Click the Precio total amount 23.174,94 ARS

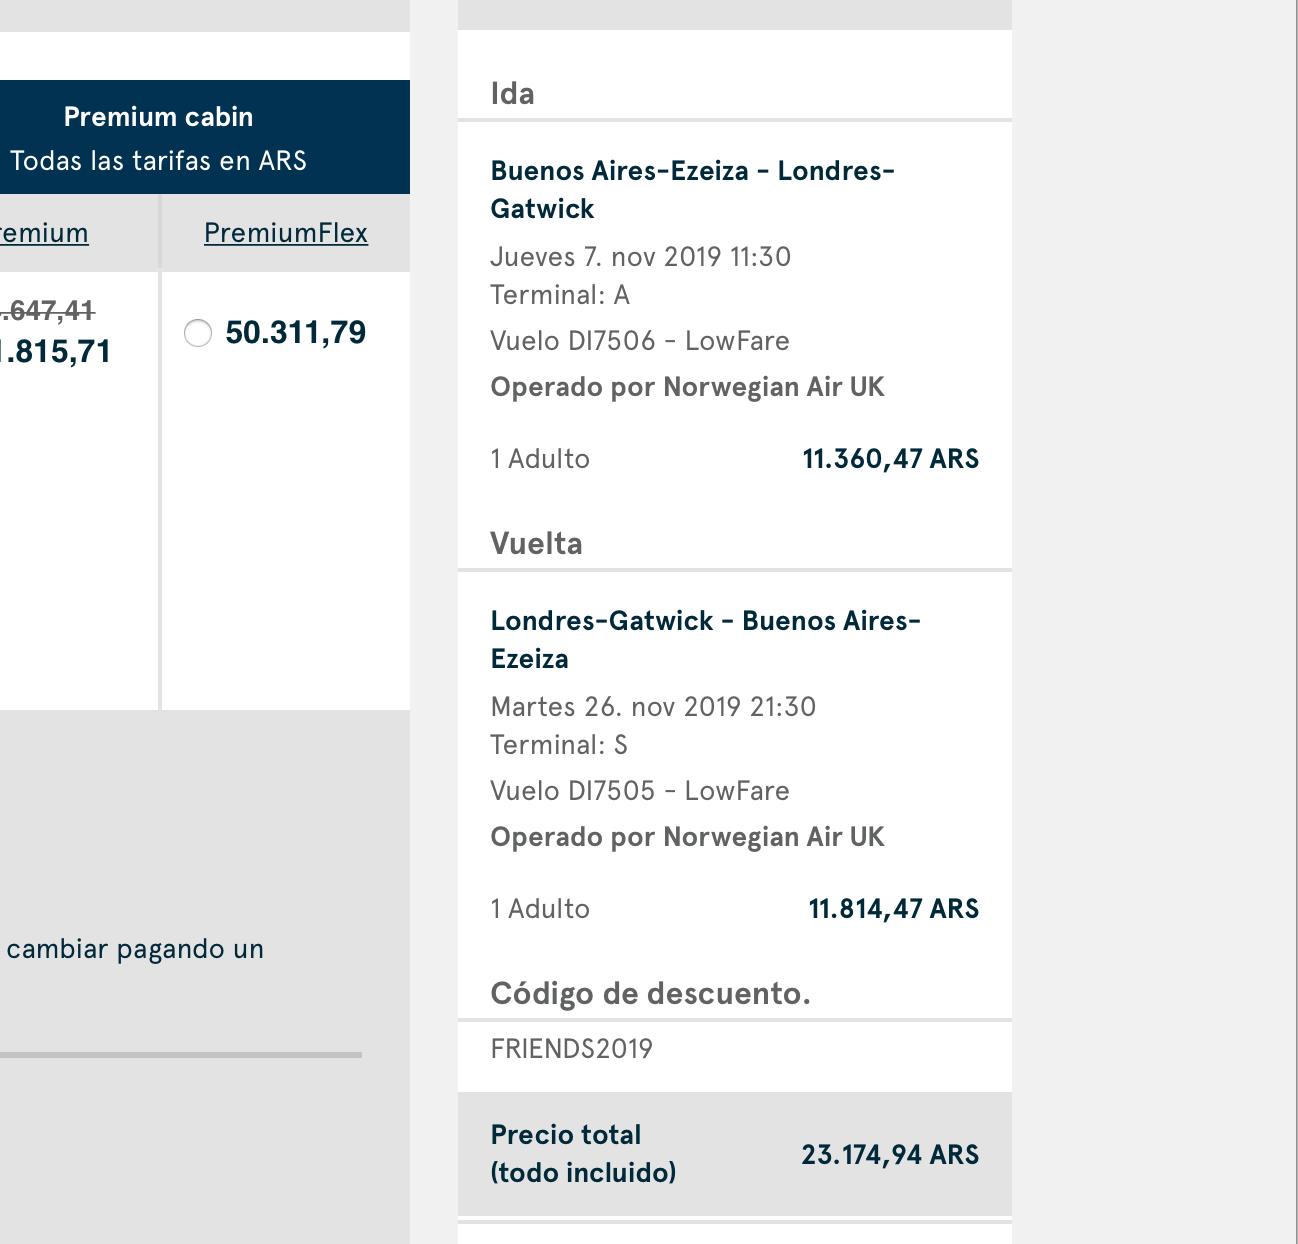click(890, 1155)
